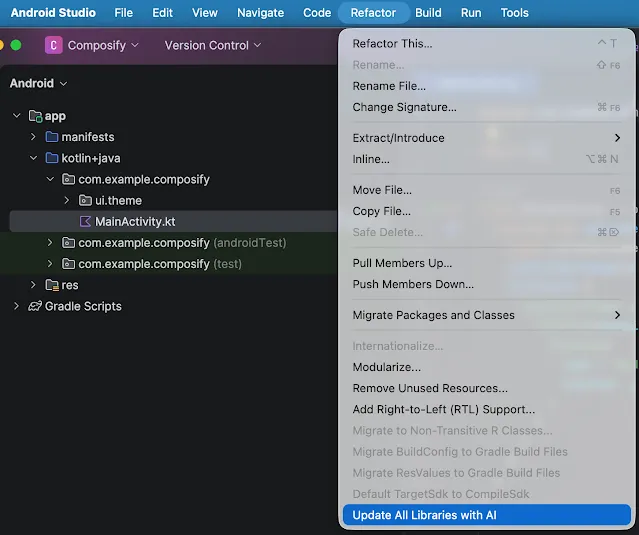Viewport: 639px width, 535px height.
Task: Click the app module folder icon
Action: (x=35, y=116)
